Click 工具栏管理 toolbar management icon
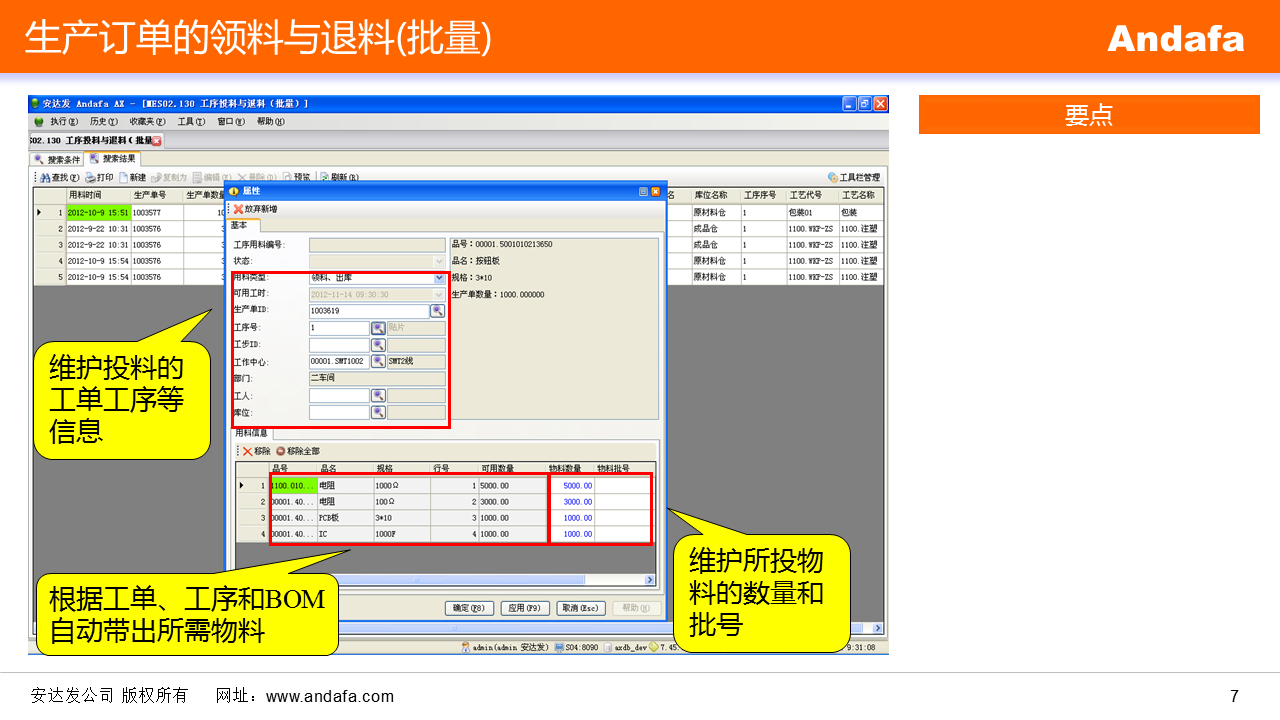The width and height of the screenshot is (1280, 720). pos(833,177)
